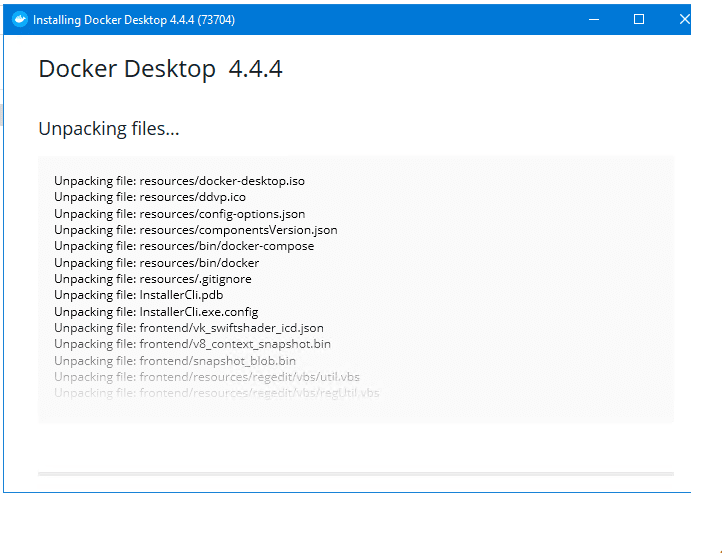Click the v8_context_snapshot.bin log line

pyautogui.click(x=192, y=344)
